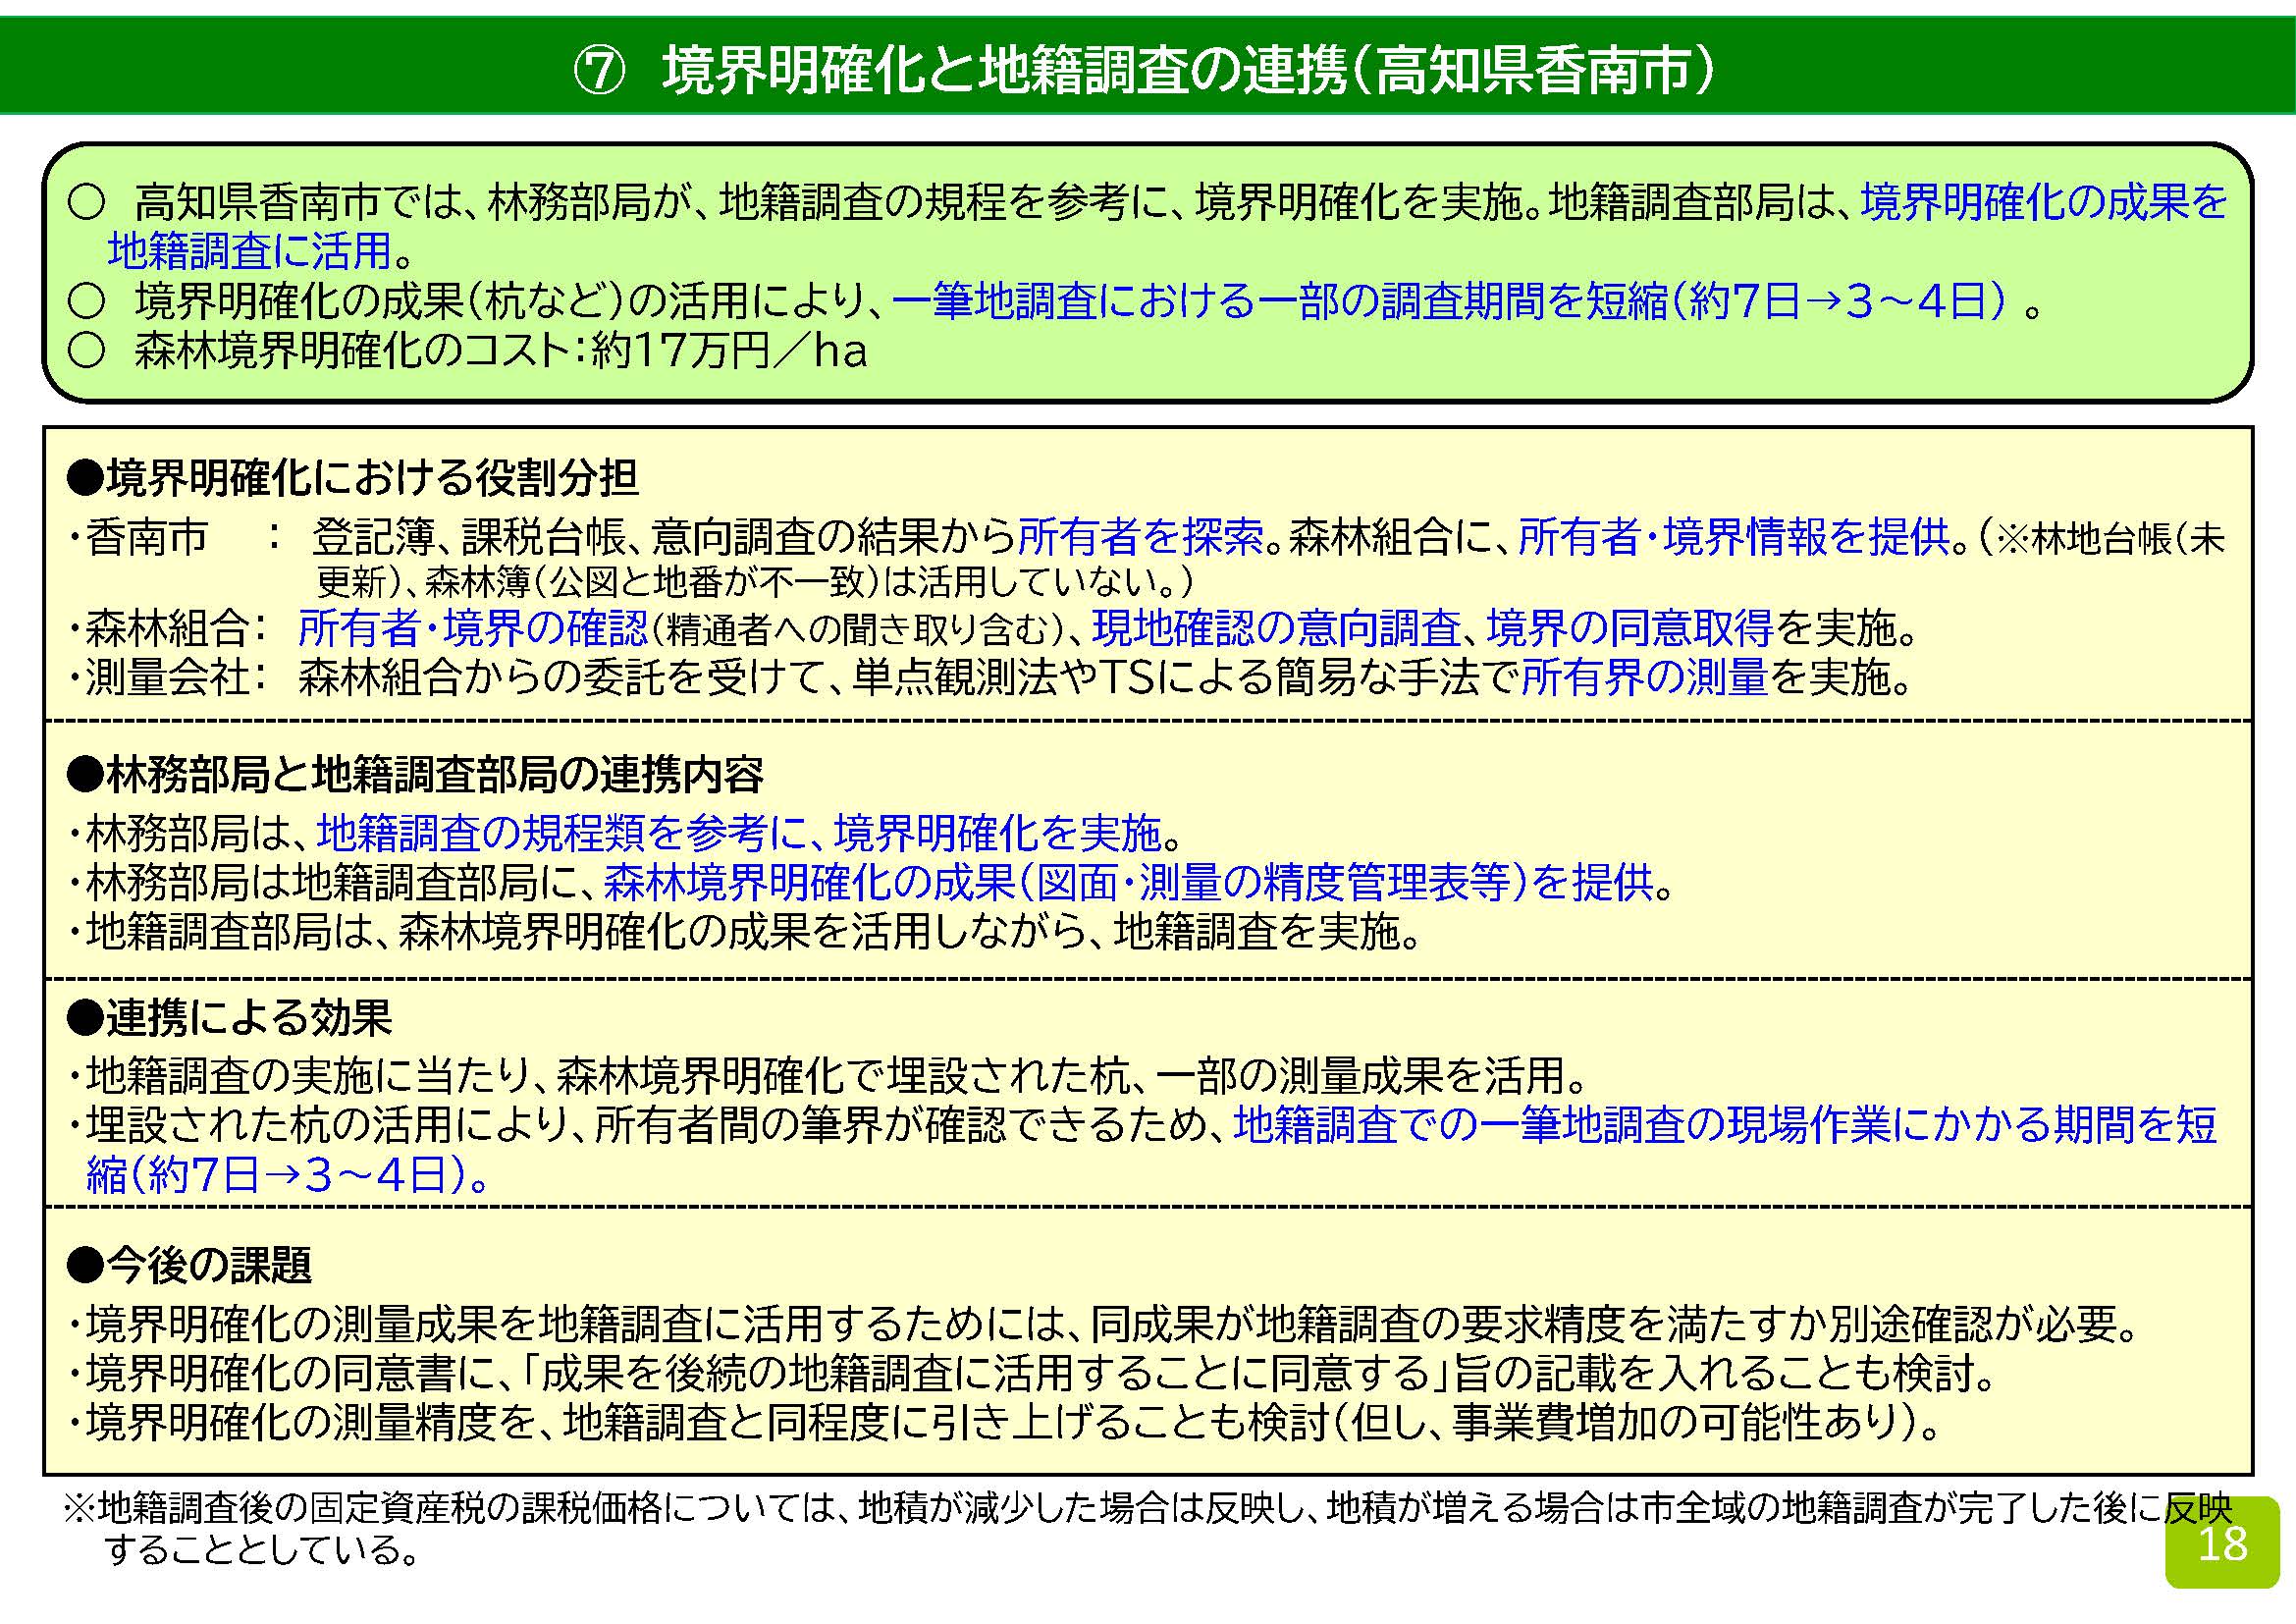The height and width of the screenshot is (1624, 2296).
Task: Click the page number 18 badge
Action: point(2221,1543)
